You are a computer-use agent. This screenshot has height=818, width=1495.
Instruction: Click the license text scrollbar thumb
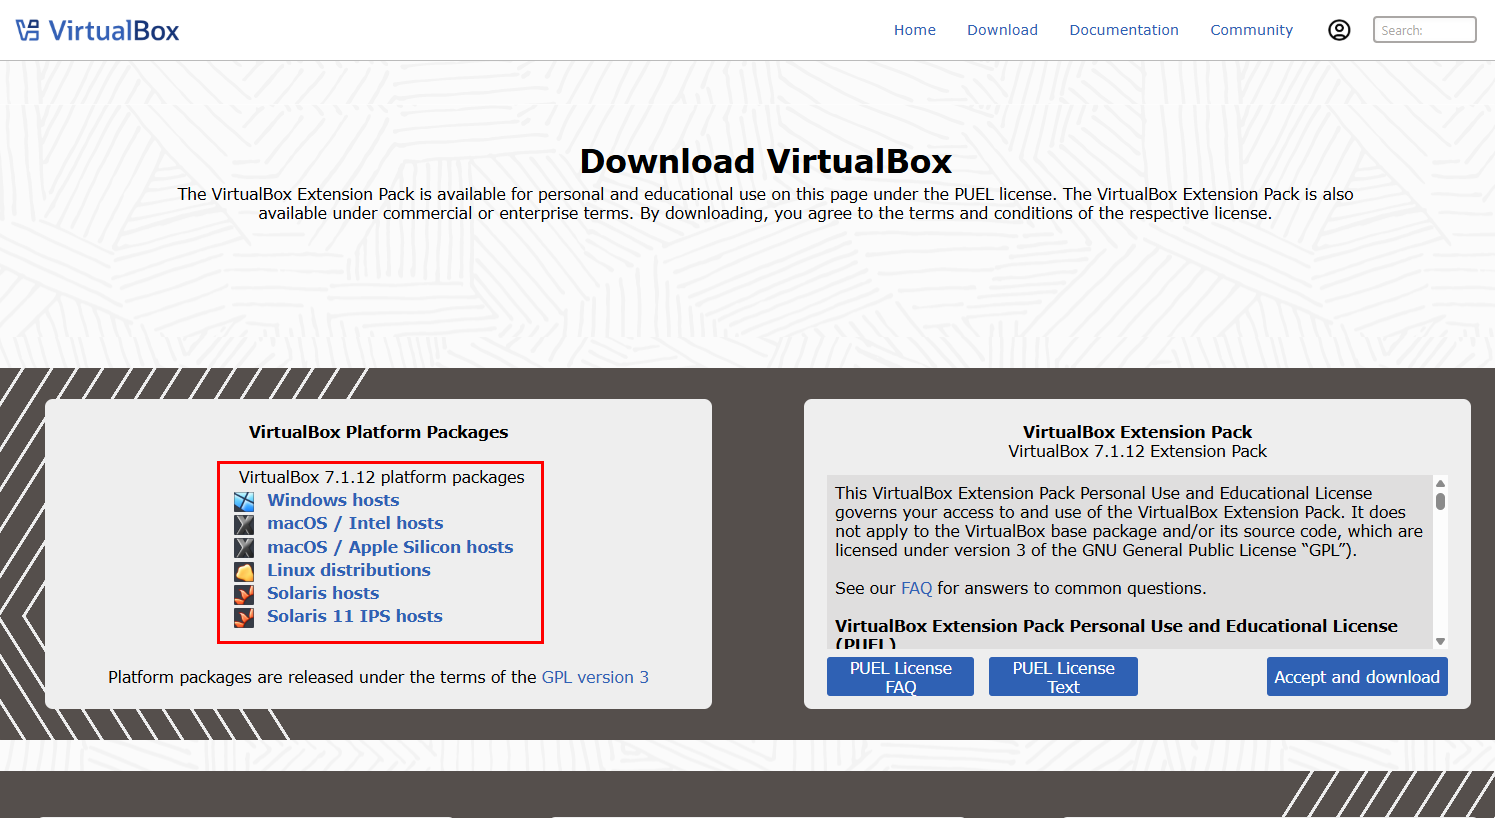[x=1440, y=501]
